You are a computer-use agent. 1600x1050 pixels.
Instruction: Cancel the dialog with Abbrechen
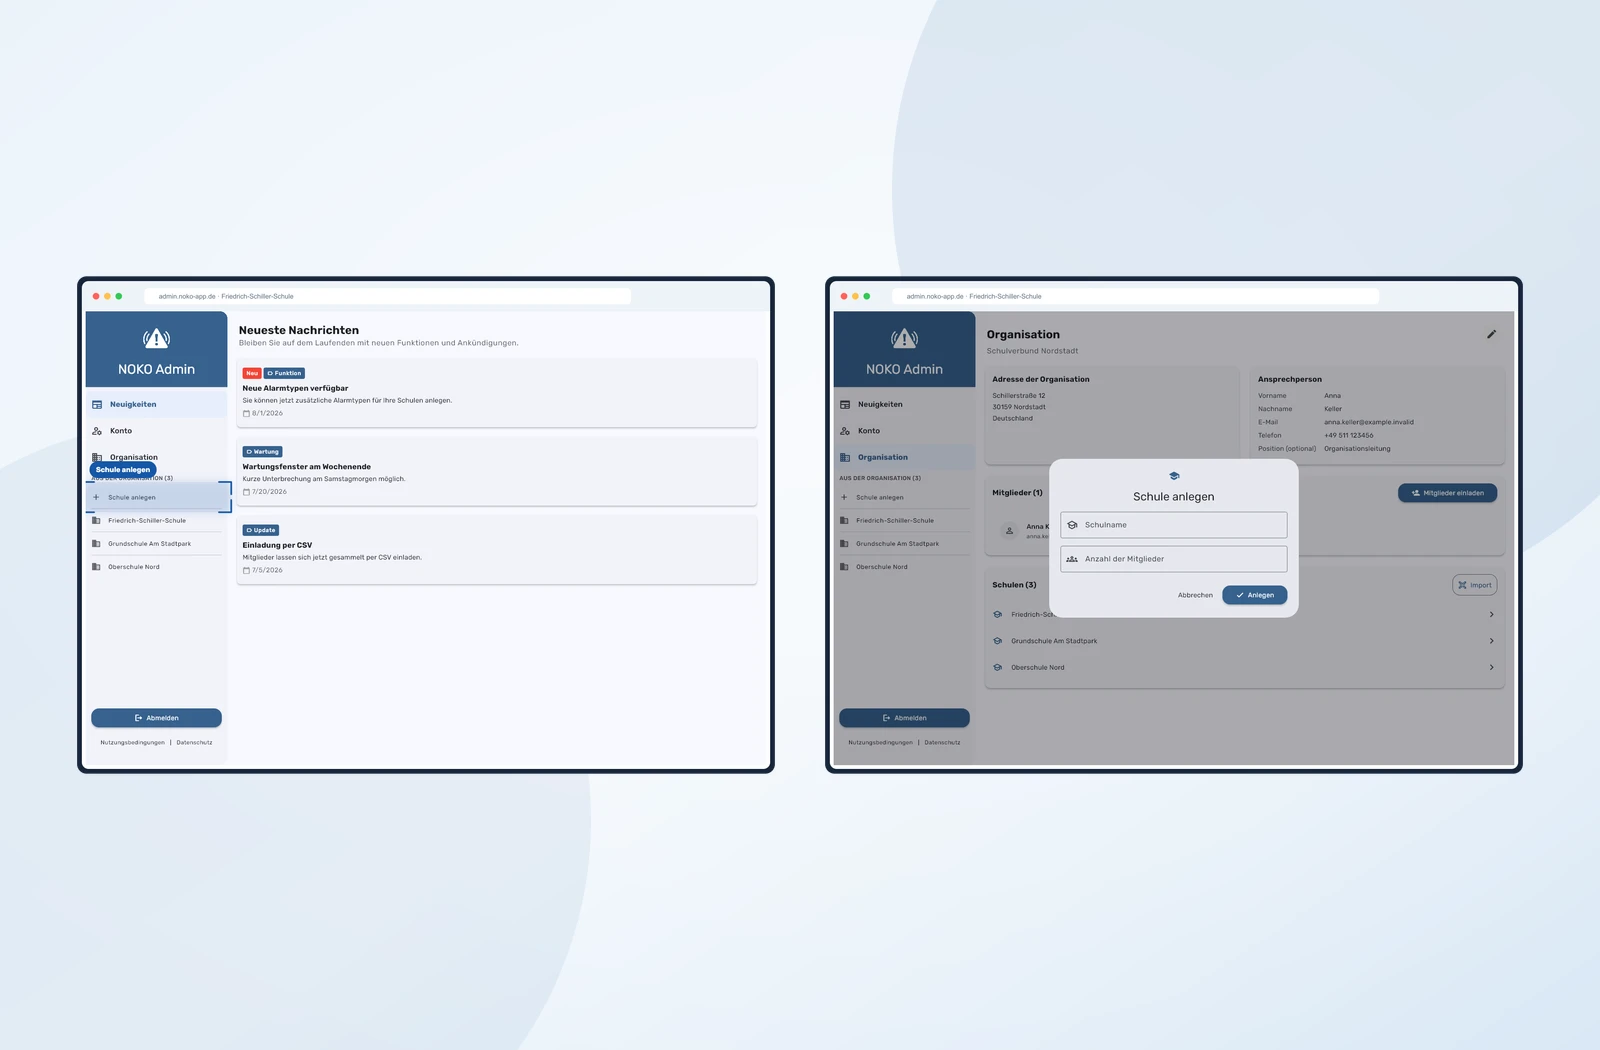(x=1195, y=595)
